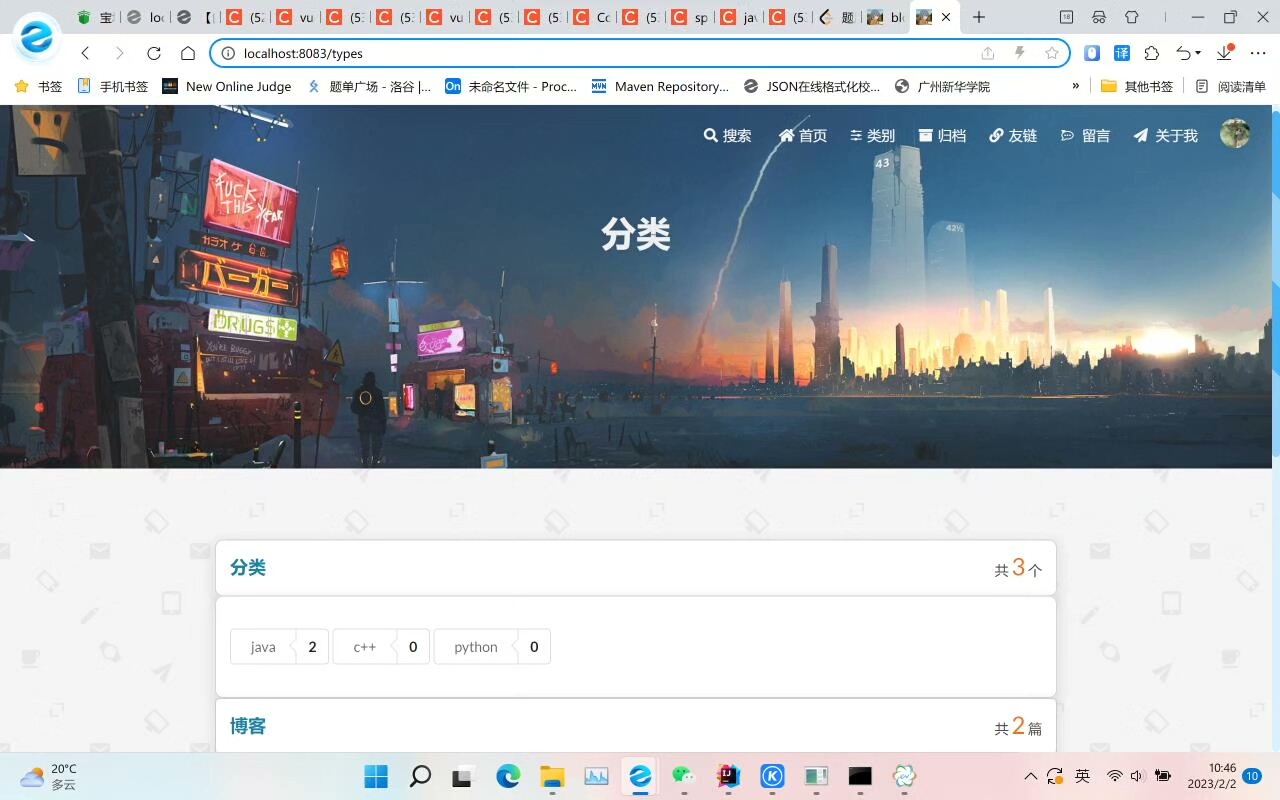Open IntelliJ IDEA from taskbar
The width and height of the screenshot is (1280, 800).
coord(728,776)
